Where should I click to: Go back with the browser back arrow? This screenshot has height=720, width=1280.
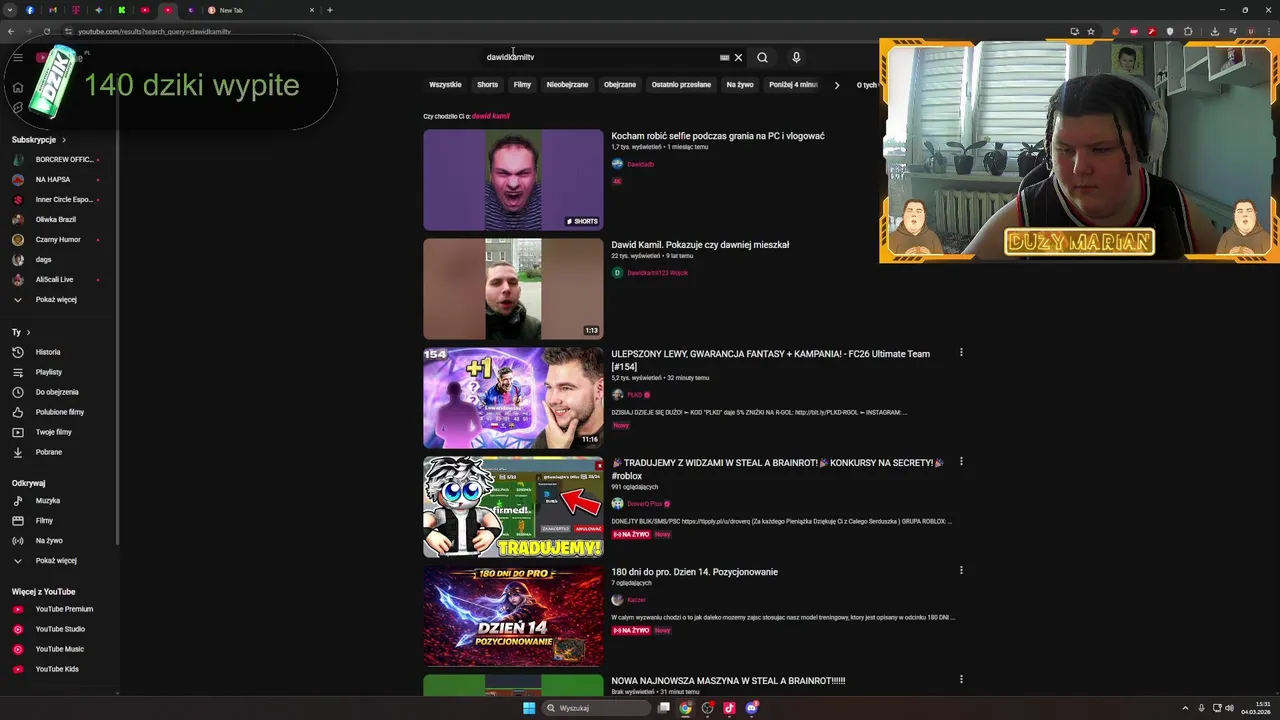11,31
